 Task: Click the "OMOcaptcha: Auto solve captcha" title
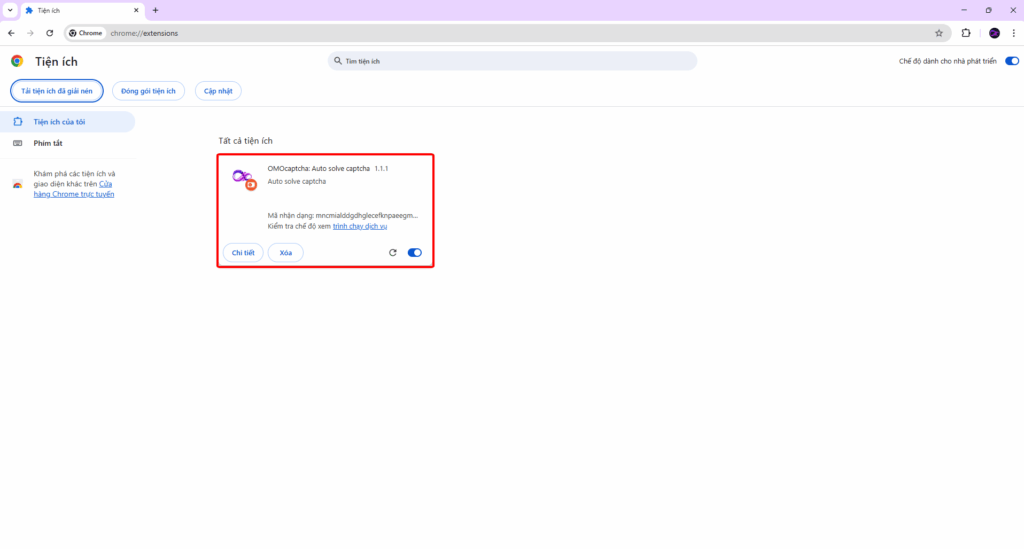click(319, 168)
